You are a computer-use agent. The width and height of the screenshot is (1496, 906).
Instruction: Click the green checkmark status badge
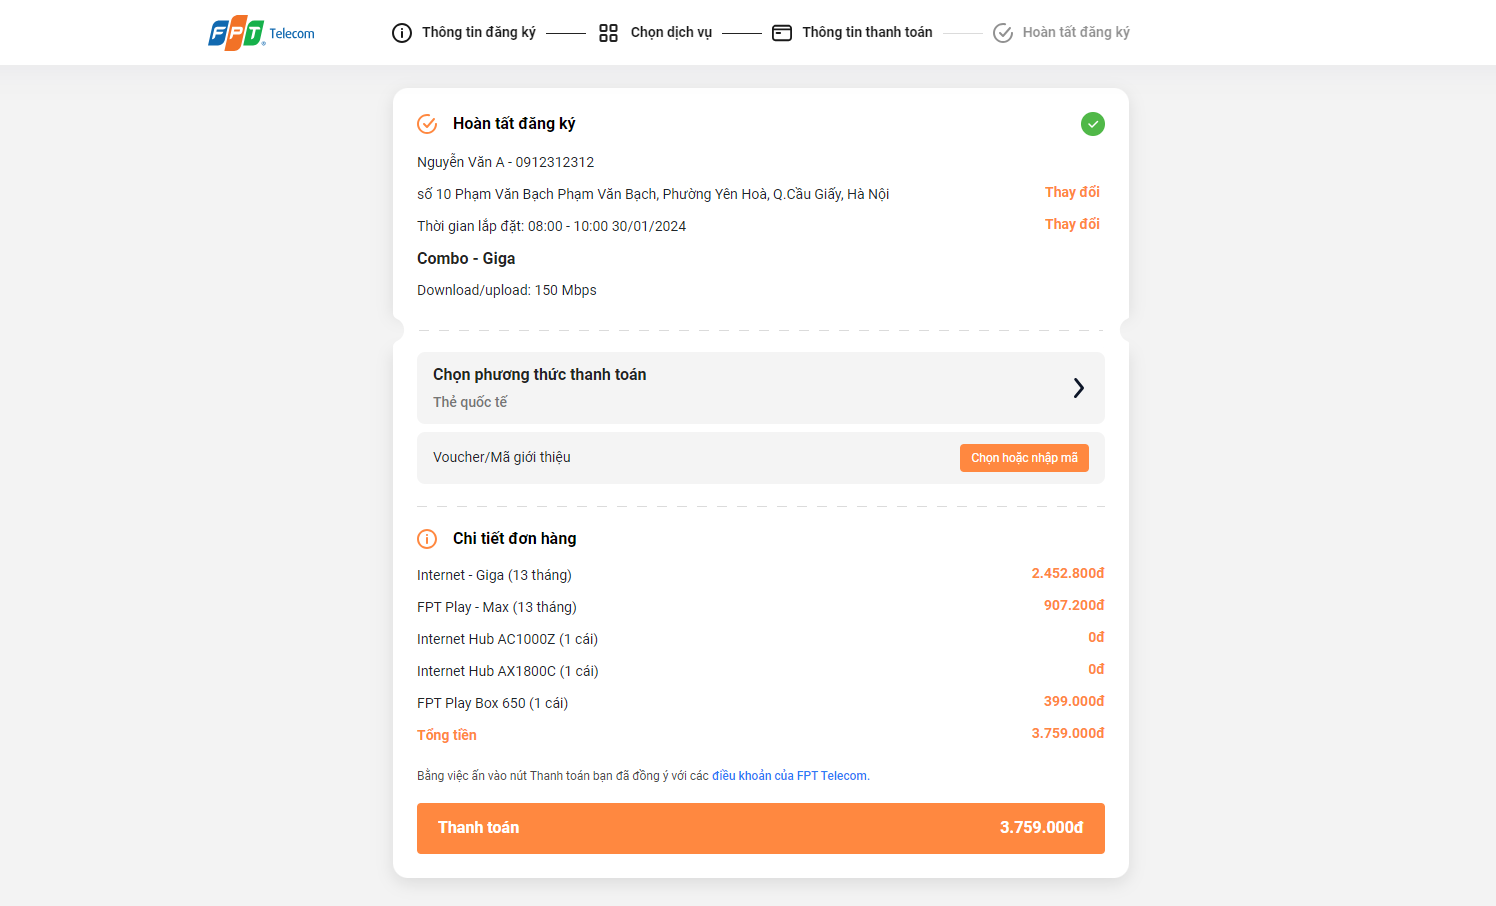point(1093,124)
